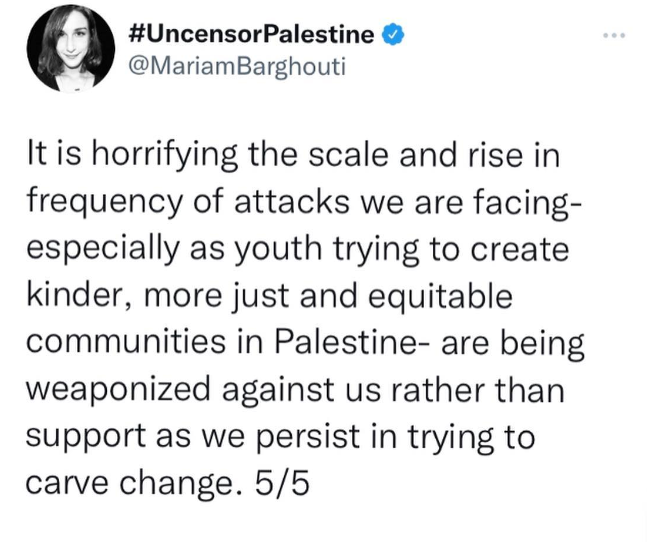Click the phrase frequency of attacks
This screenshot has width=647, height=542.
188,203
